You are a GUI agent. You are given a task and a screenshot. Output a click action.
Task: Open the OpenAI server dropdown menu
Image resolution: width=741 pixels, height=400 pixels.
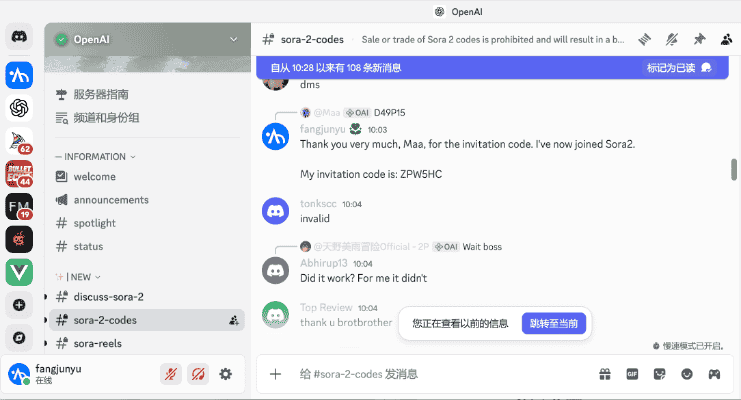234,39
